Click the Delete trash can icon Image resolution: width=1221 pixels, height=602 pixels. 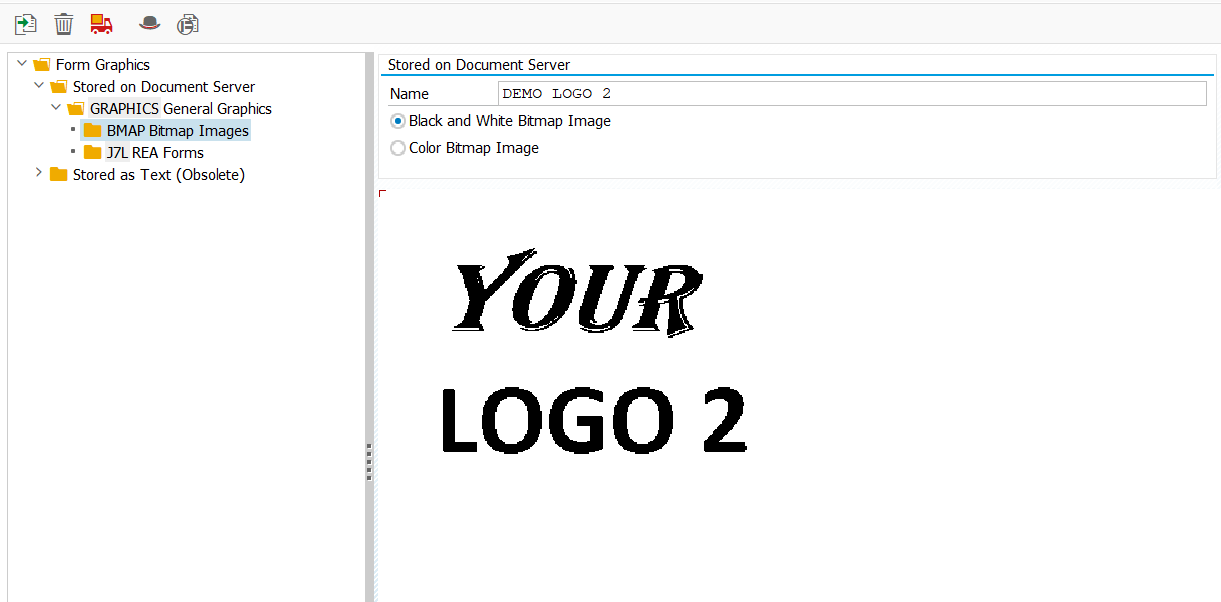click(63, 23)
